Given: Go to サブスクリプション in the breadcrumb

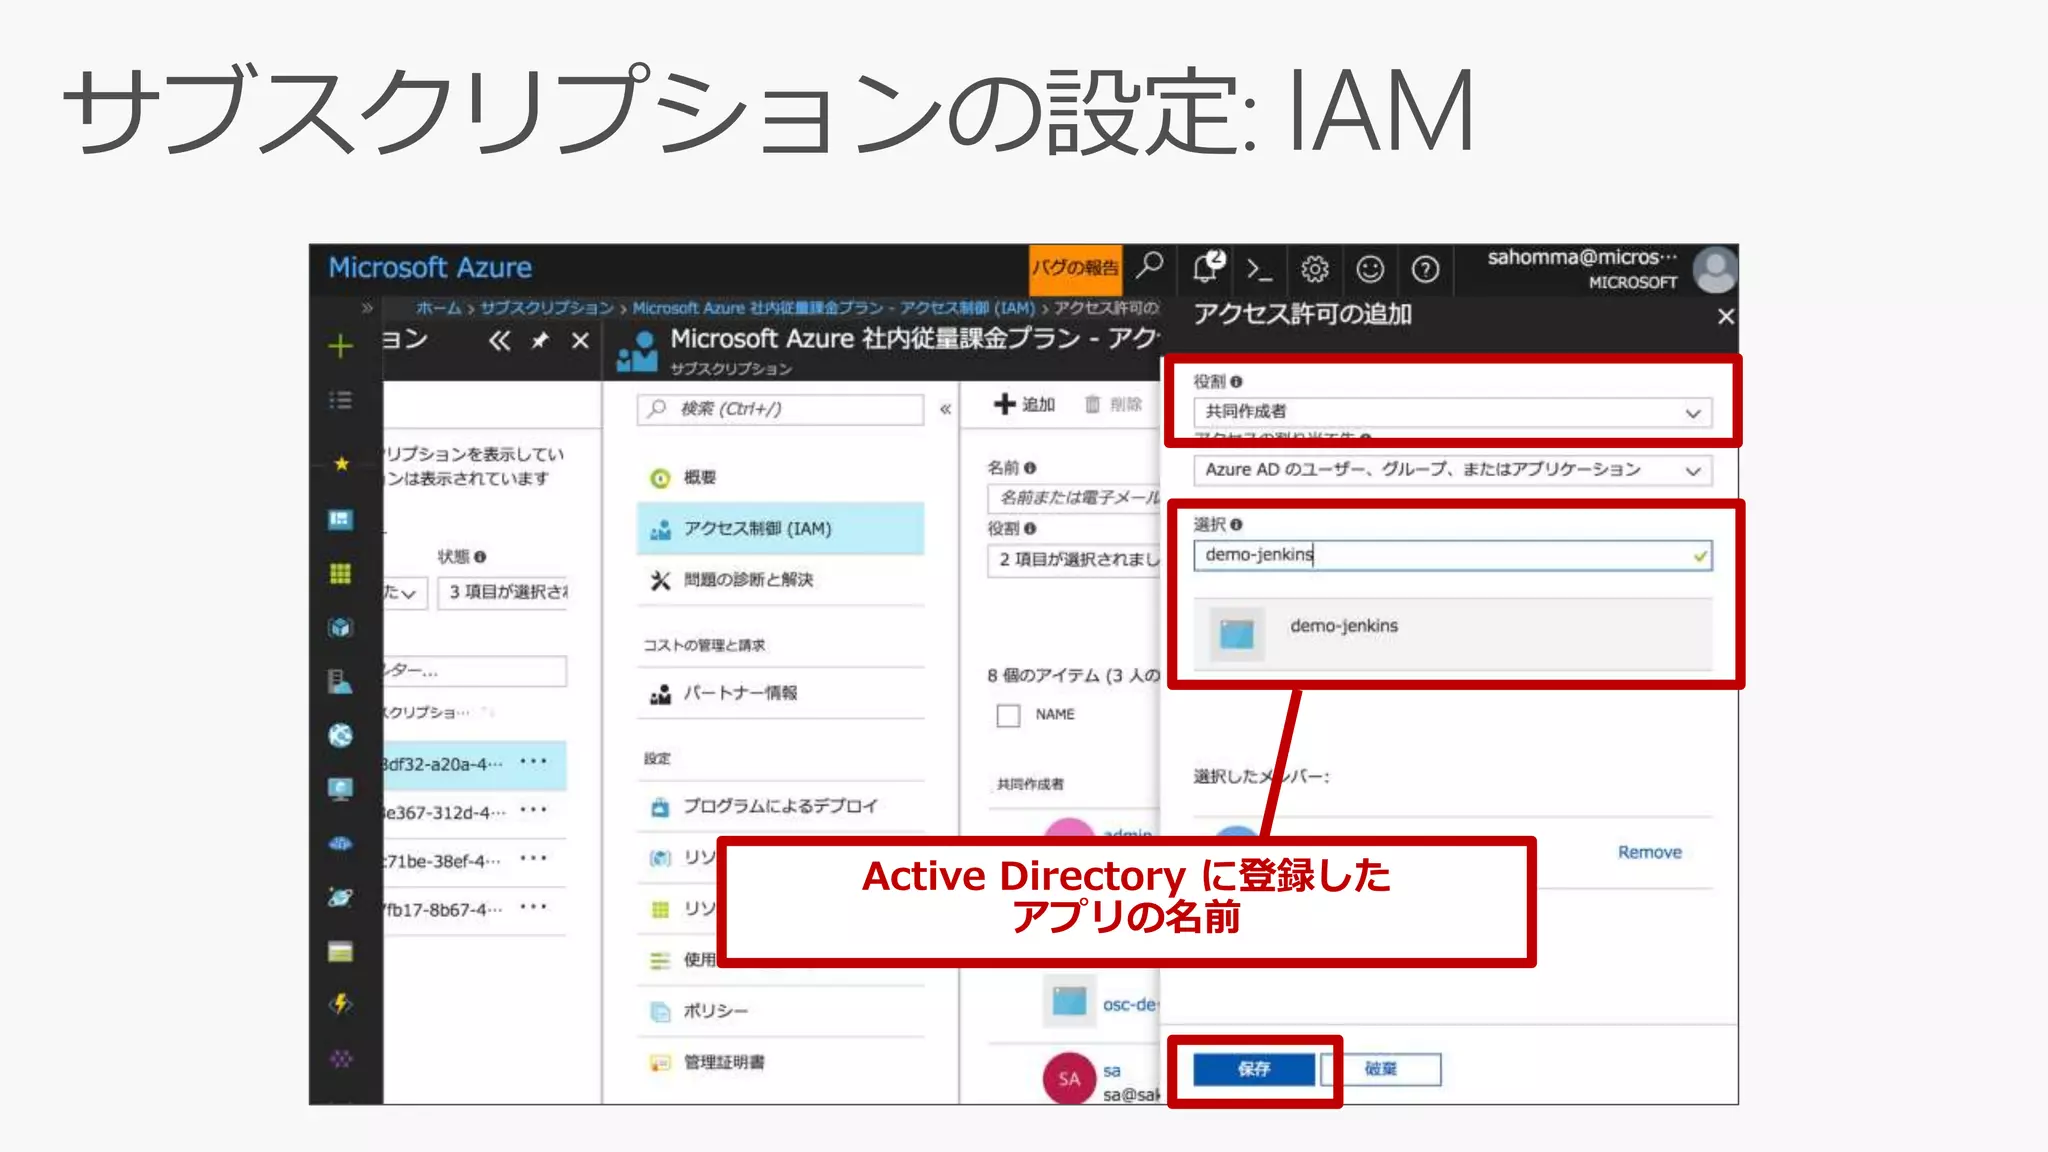Looking at the screenshot, I should click(546, 308).
